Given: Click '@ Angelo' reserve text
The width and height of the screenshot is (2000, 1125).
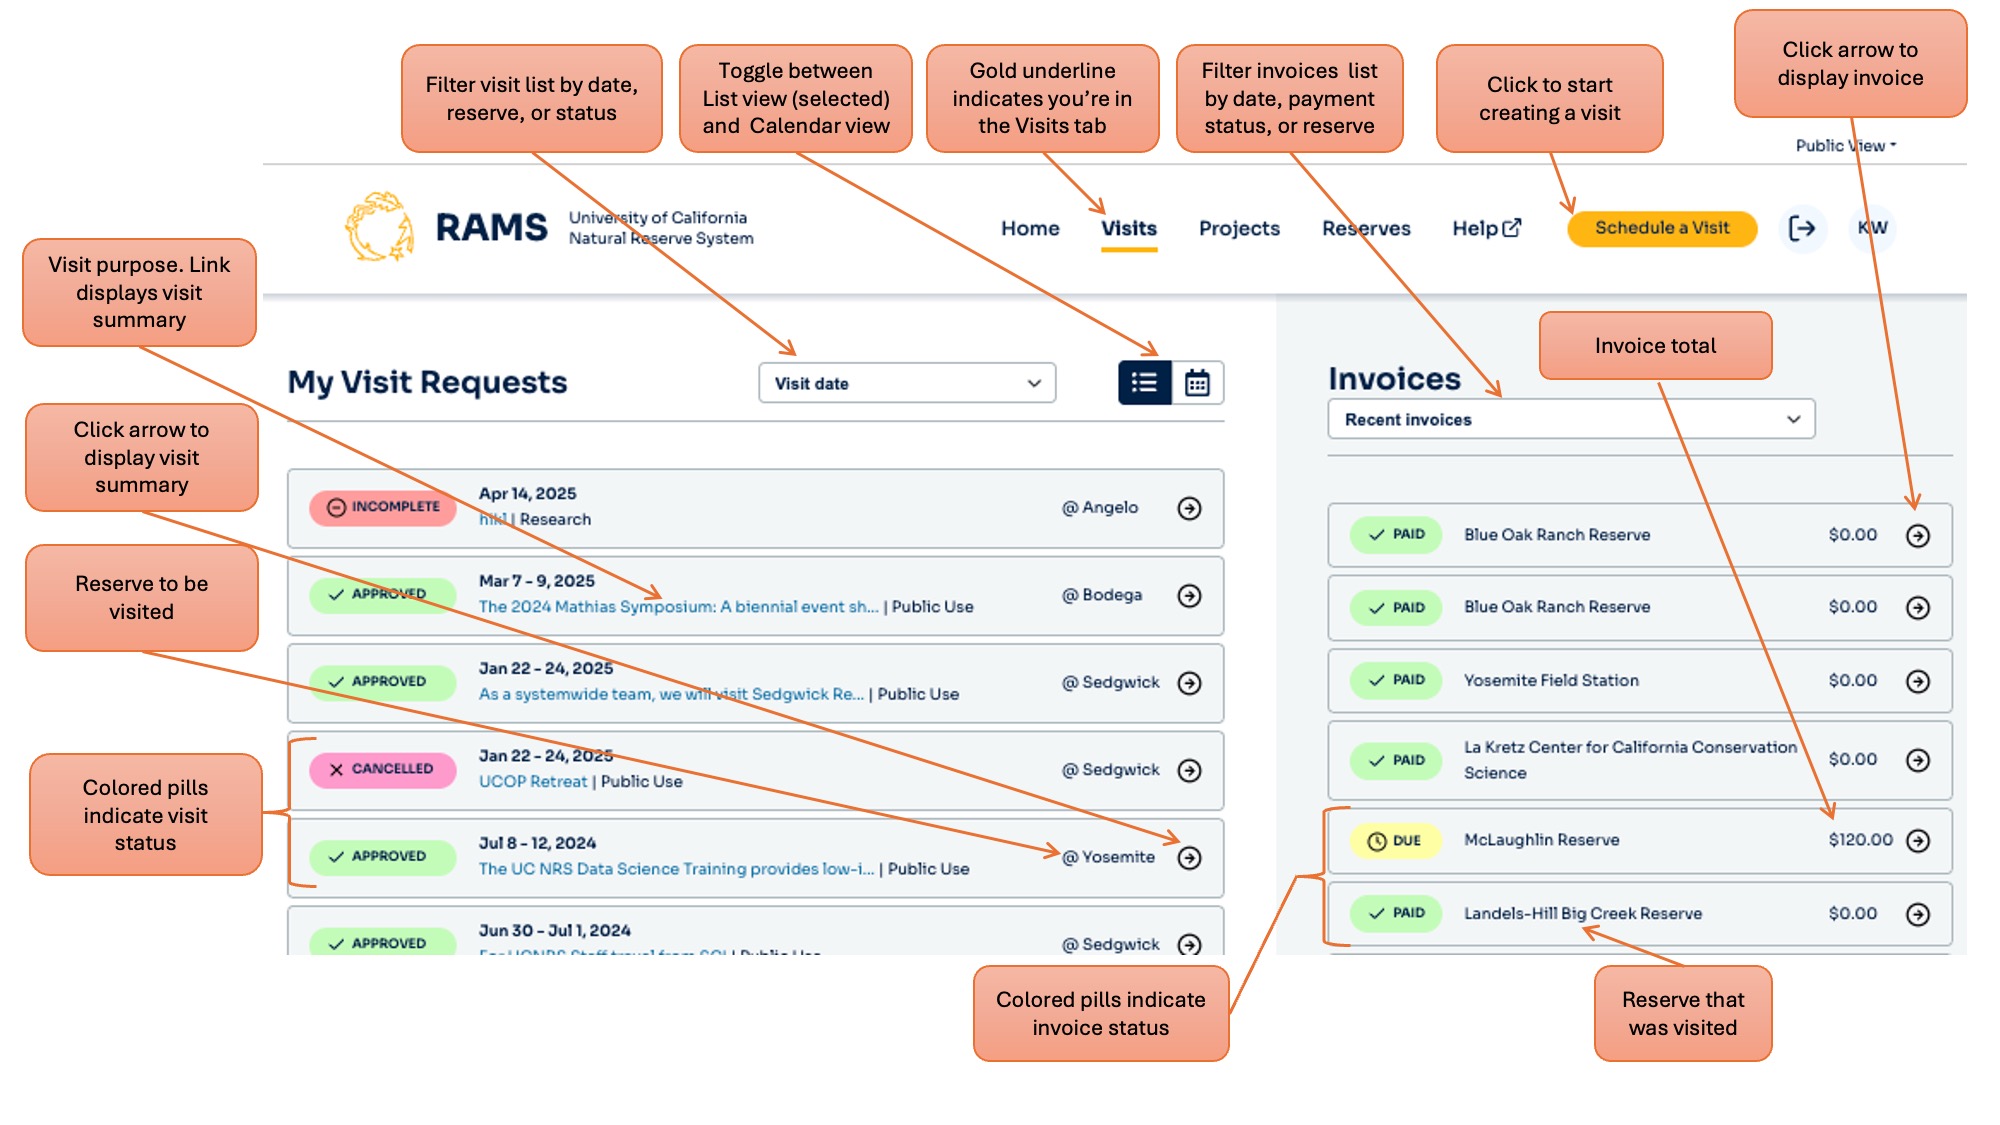Looking at the screenshot, I should [1100, 508].
